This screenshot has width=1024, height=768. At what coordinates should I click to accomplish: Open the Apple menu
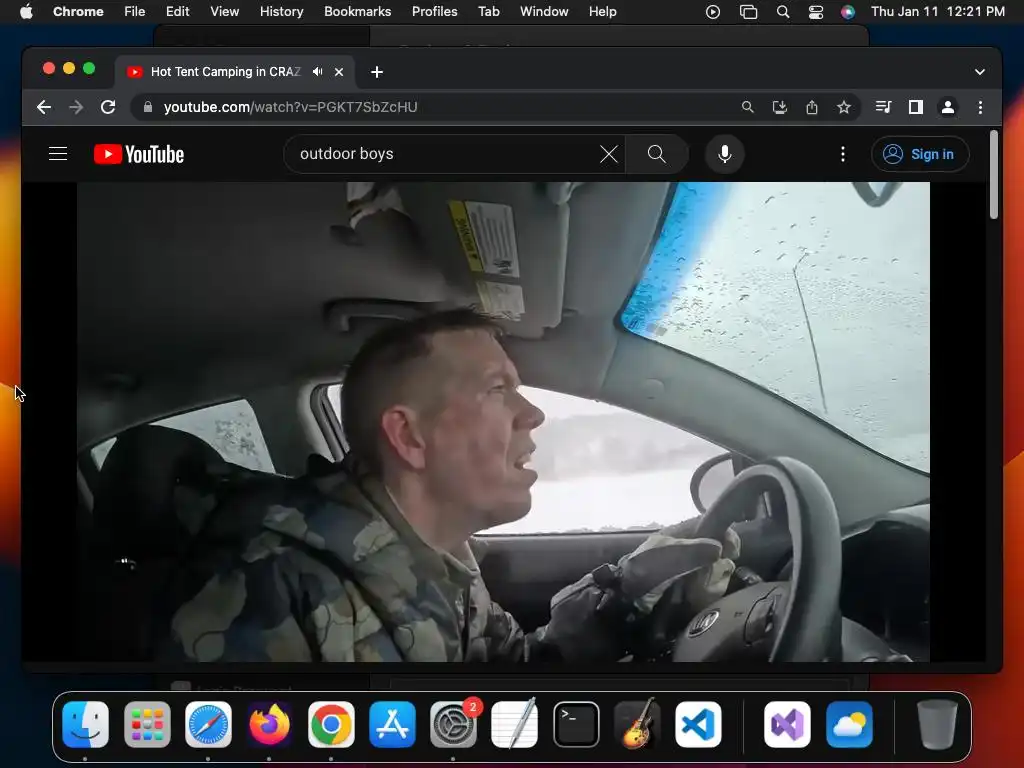pos(26,12)
